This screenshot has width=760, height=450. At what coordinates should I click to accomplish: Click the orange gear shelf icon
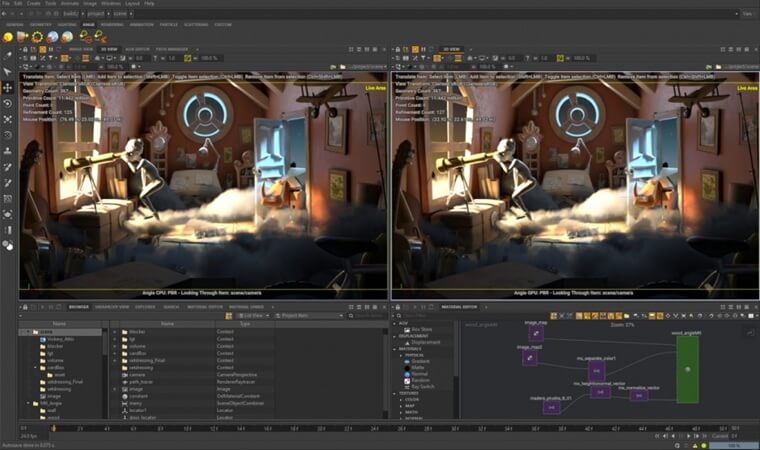point(37,37)
